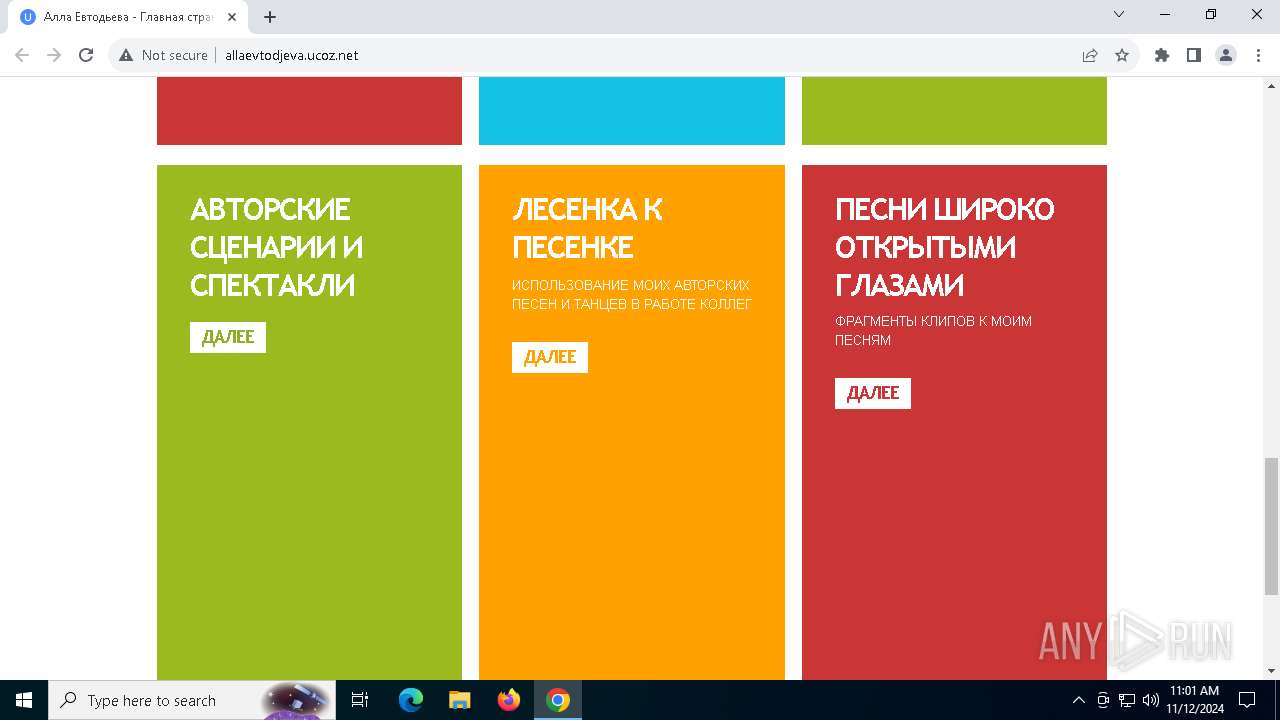The height and width of the screenshot is (720, 1280).
Task: Open Task View on taskbar
Action: coord(360,700)
